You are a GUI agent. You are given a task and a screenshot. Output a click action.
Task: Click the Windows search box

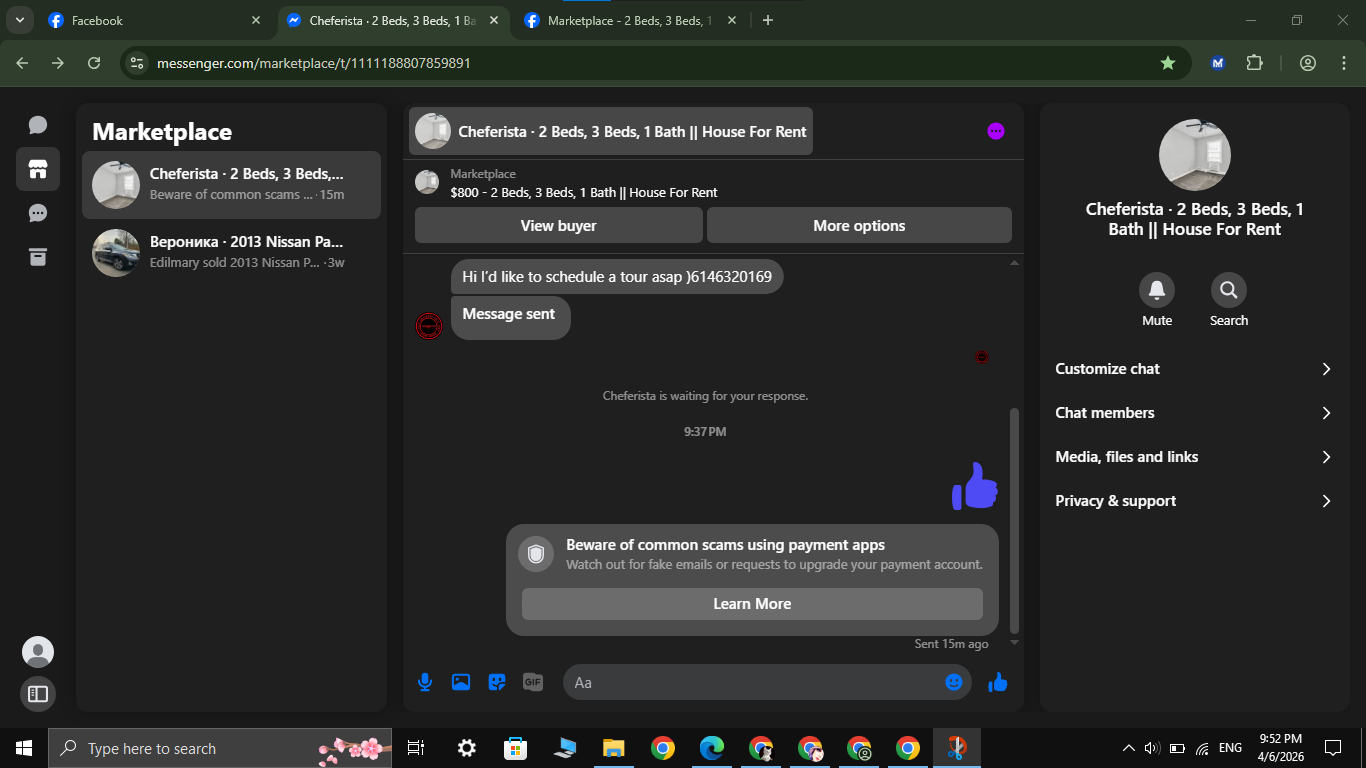220,748
